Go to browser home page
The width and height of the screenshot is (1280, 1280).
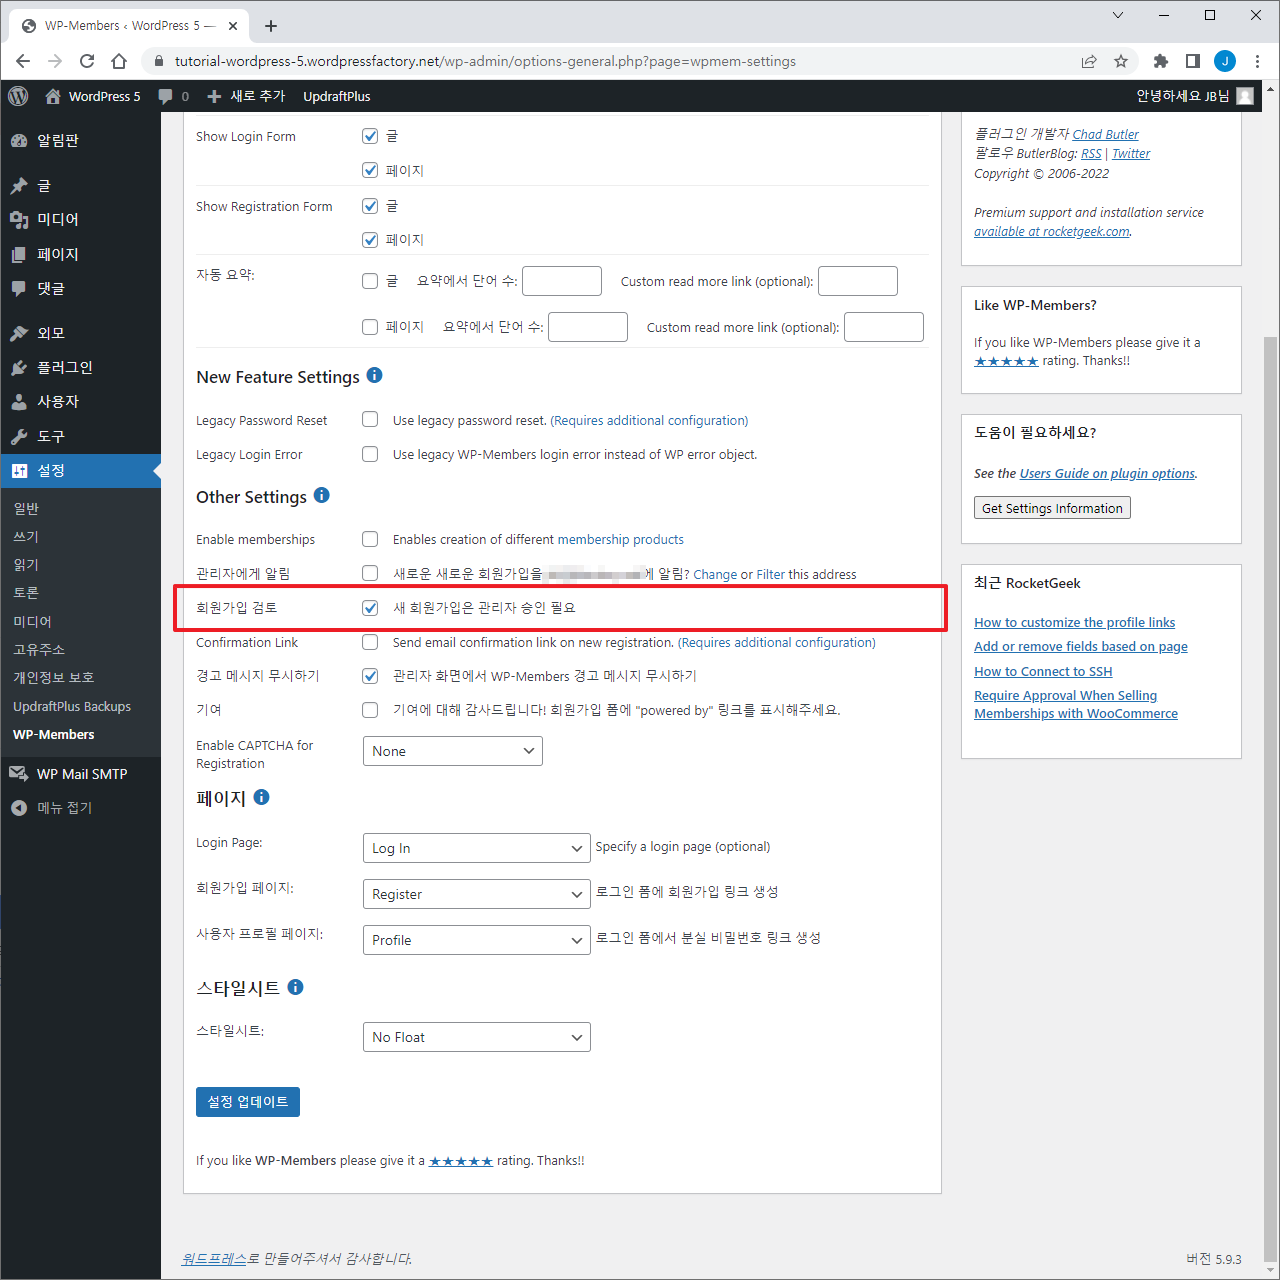(x=119, y=61)
